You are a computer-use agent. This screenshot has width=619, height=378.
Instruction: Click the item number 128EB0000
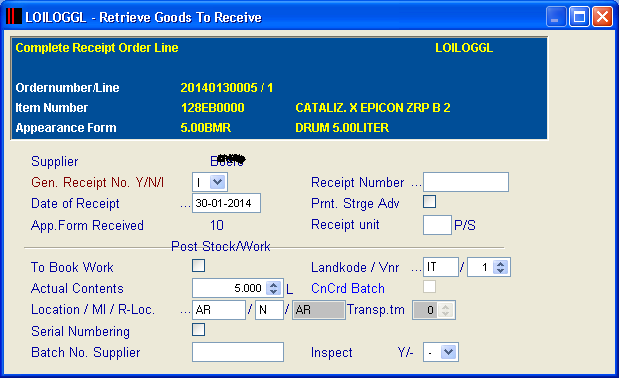pos(212,108)
